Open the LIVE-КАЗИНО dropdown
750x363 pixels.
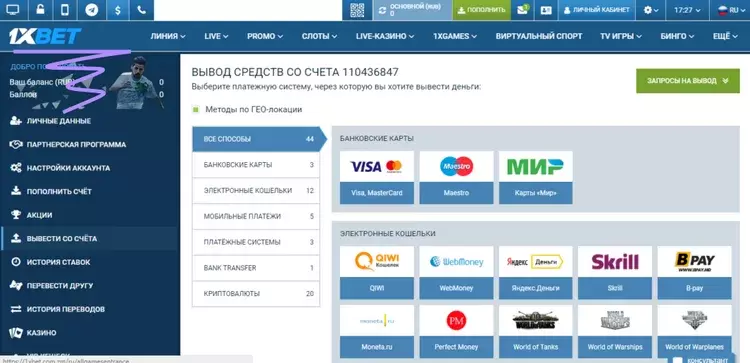[x=385, y=36]
